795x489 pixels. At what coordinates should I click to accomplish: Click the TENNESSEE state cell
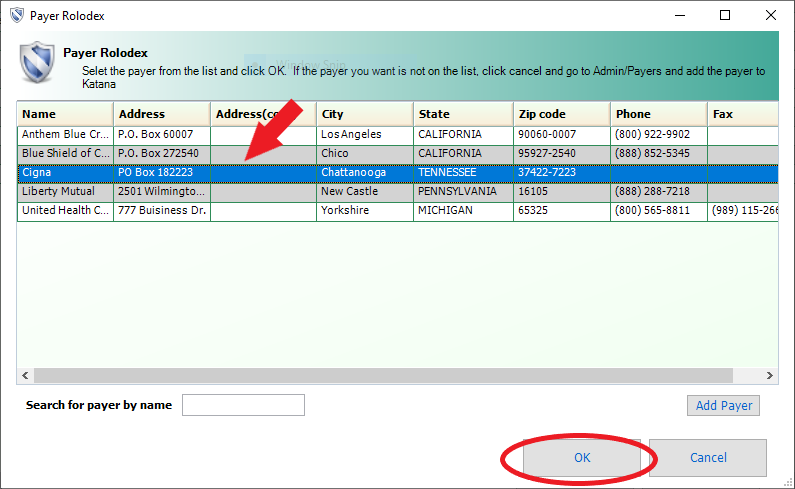tap(463, 172)
